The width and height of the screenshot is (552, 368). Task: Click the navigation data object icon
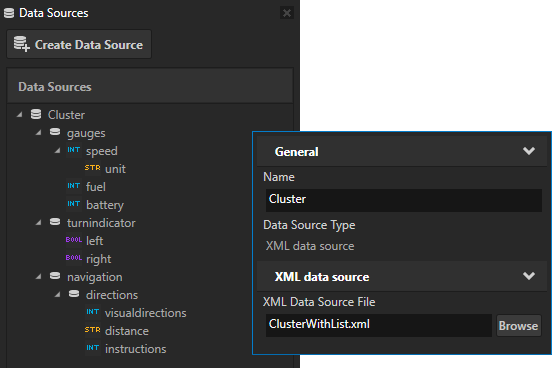coord(55,275)
